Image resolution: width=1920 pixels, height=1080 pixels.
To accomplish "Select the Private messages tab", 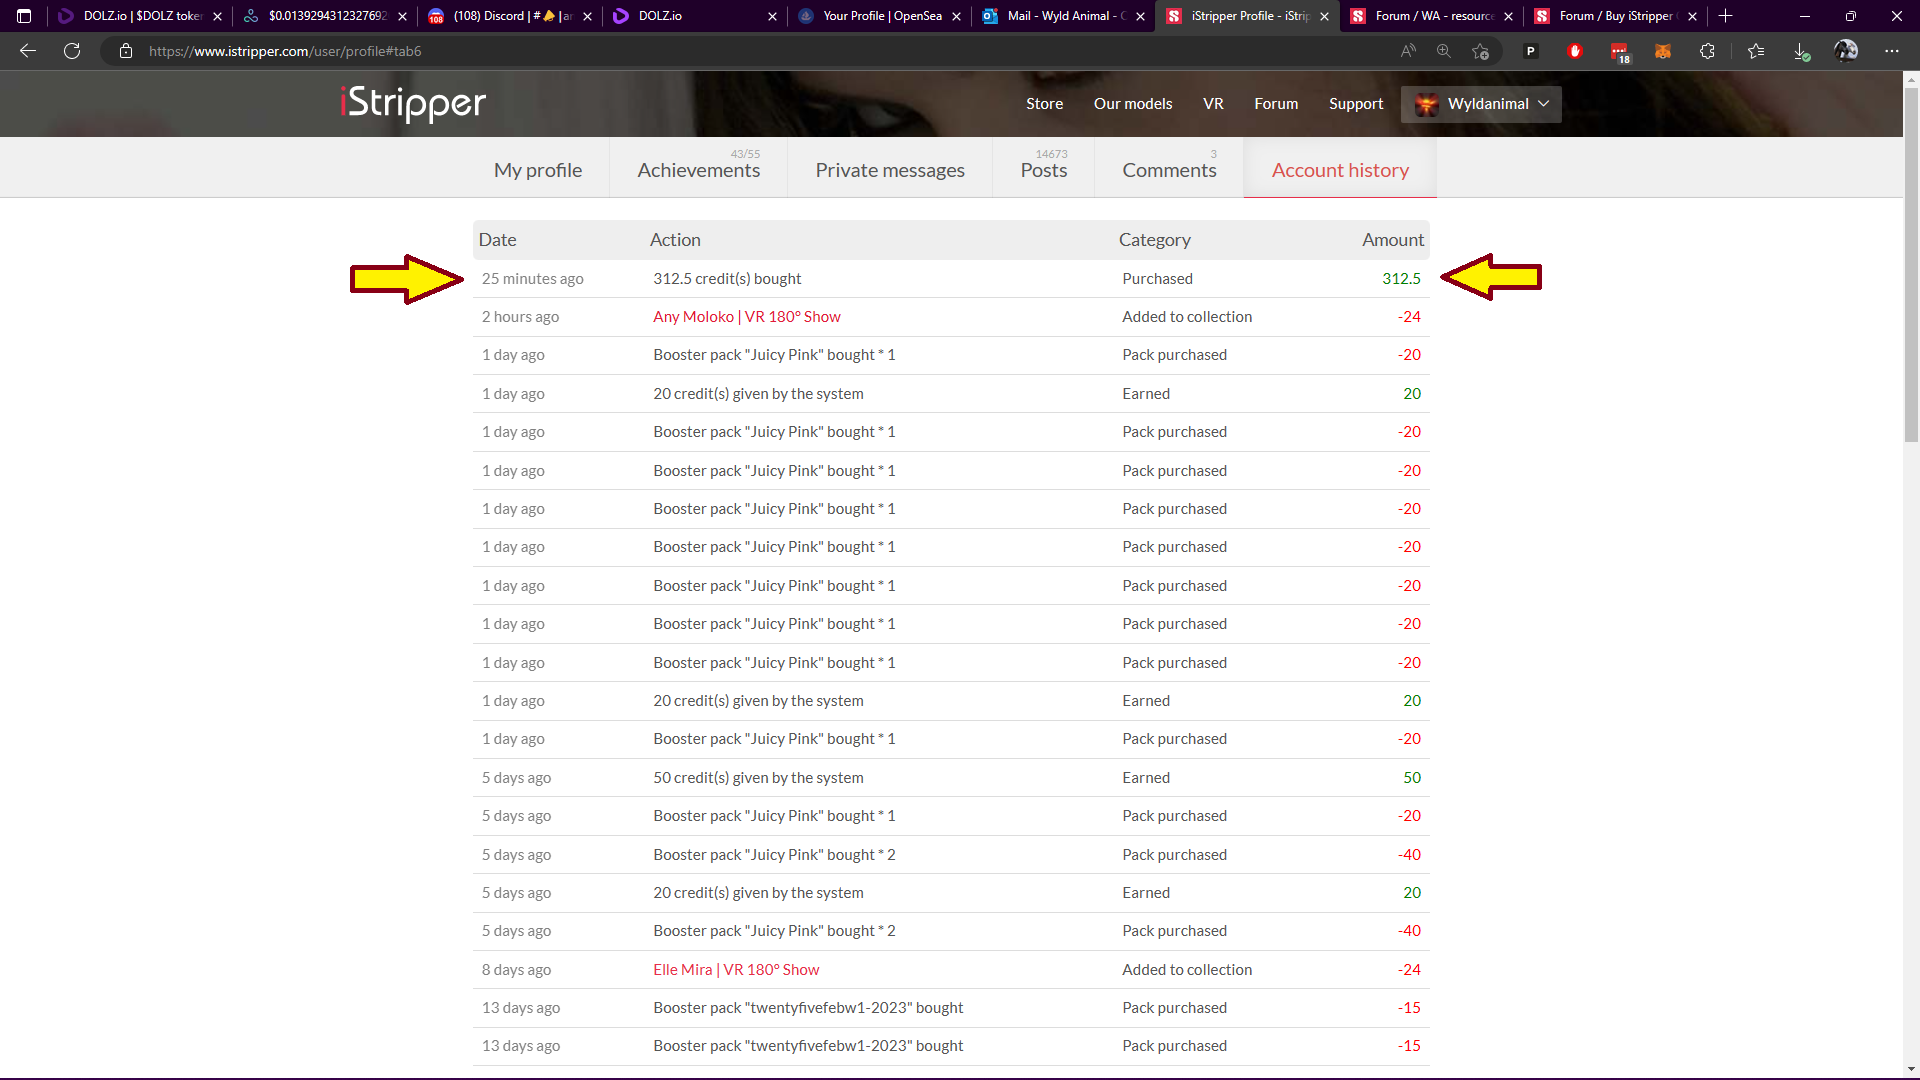I will (890, 170).
